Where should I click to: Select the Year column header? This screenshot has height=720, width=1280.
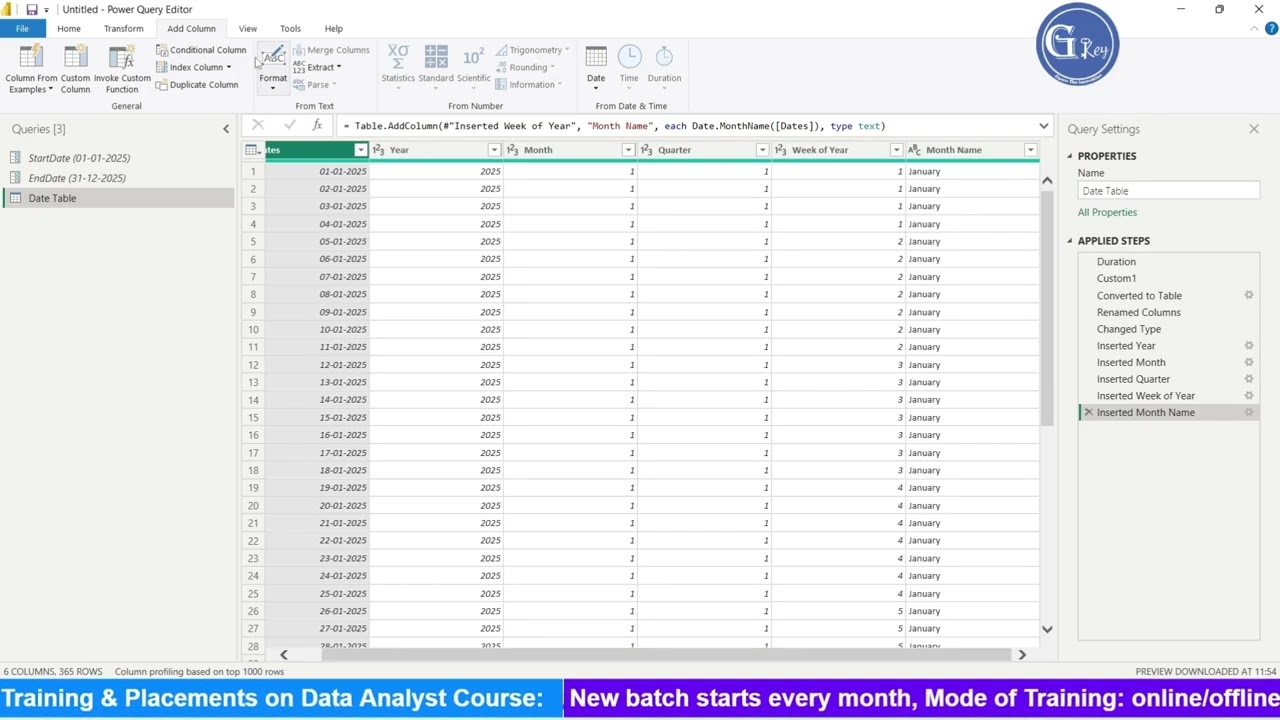[x=436, y=150]
